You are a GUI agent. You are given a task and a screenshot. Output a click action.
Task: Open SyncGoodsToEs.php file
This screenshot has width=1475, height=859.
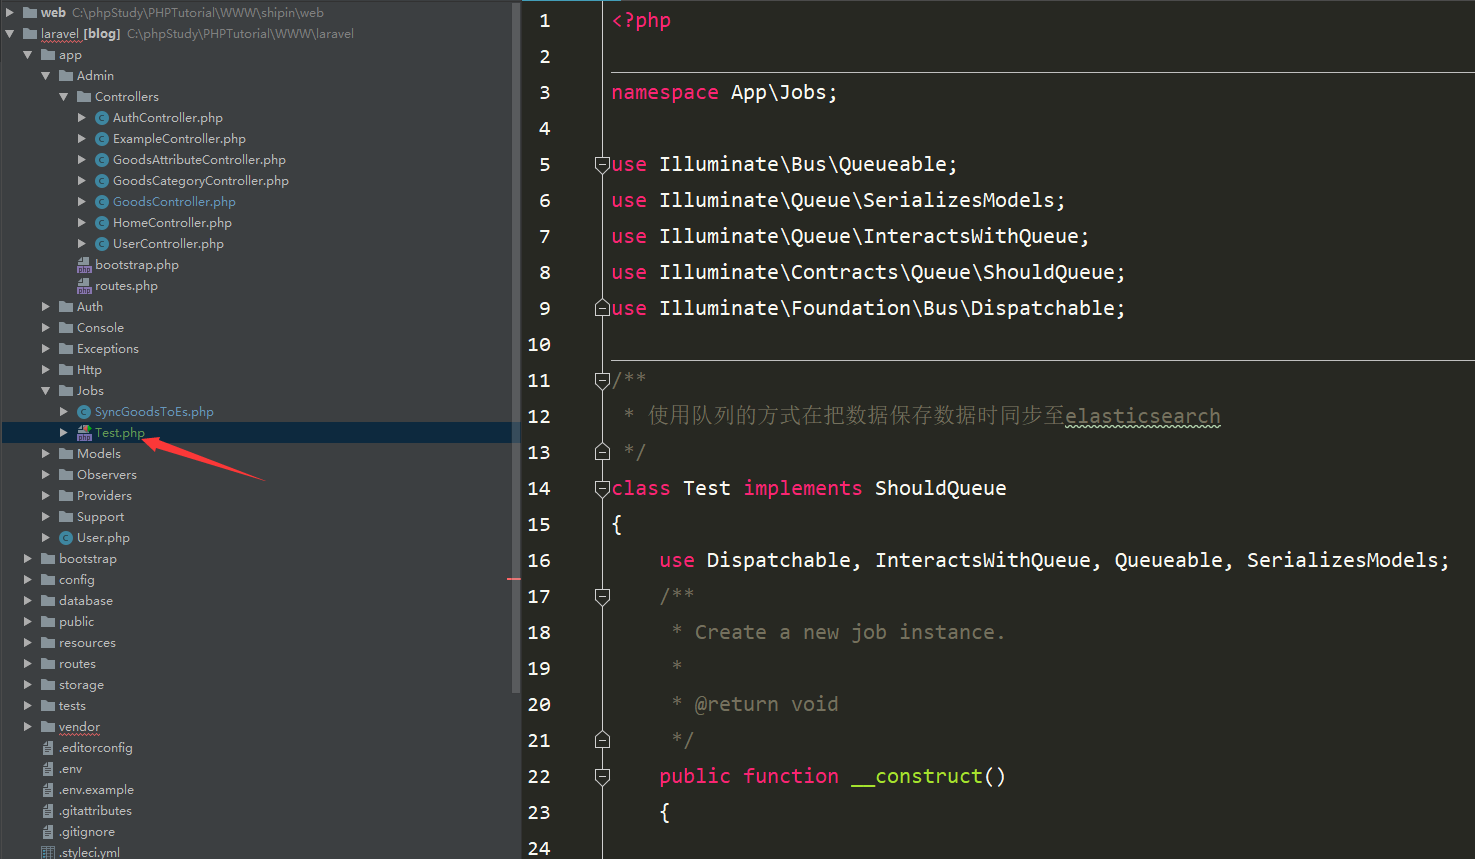(154, 412)
